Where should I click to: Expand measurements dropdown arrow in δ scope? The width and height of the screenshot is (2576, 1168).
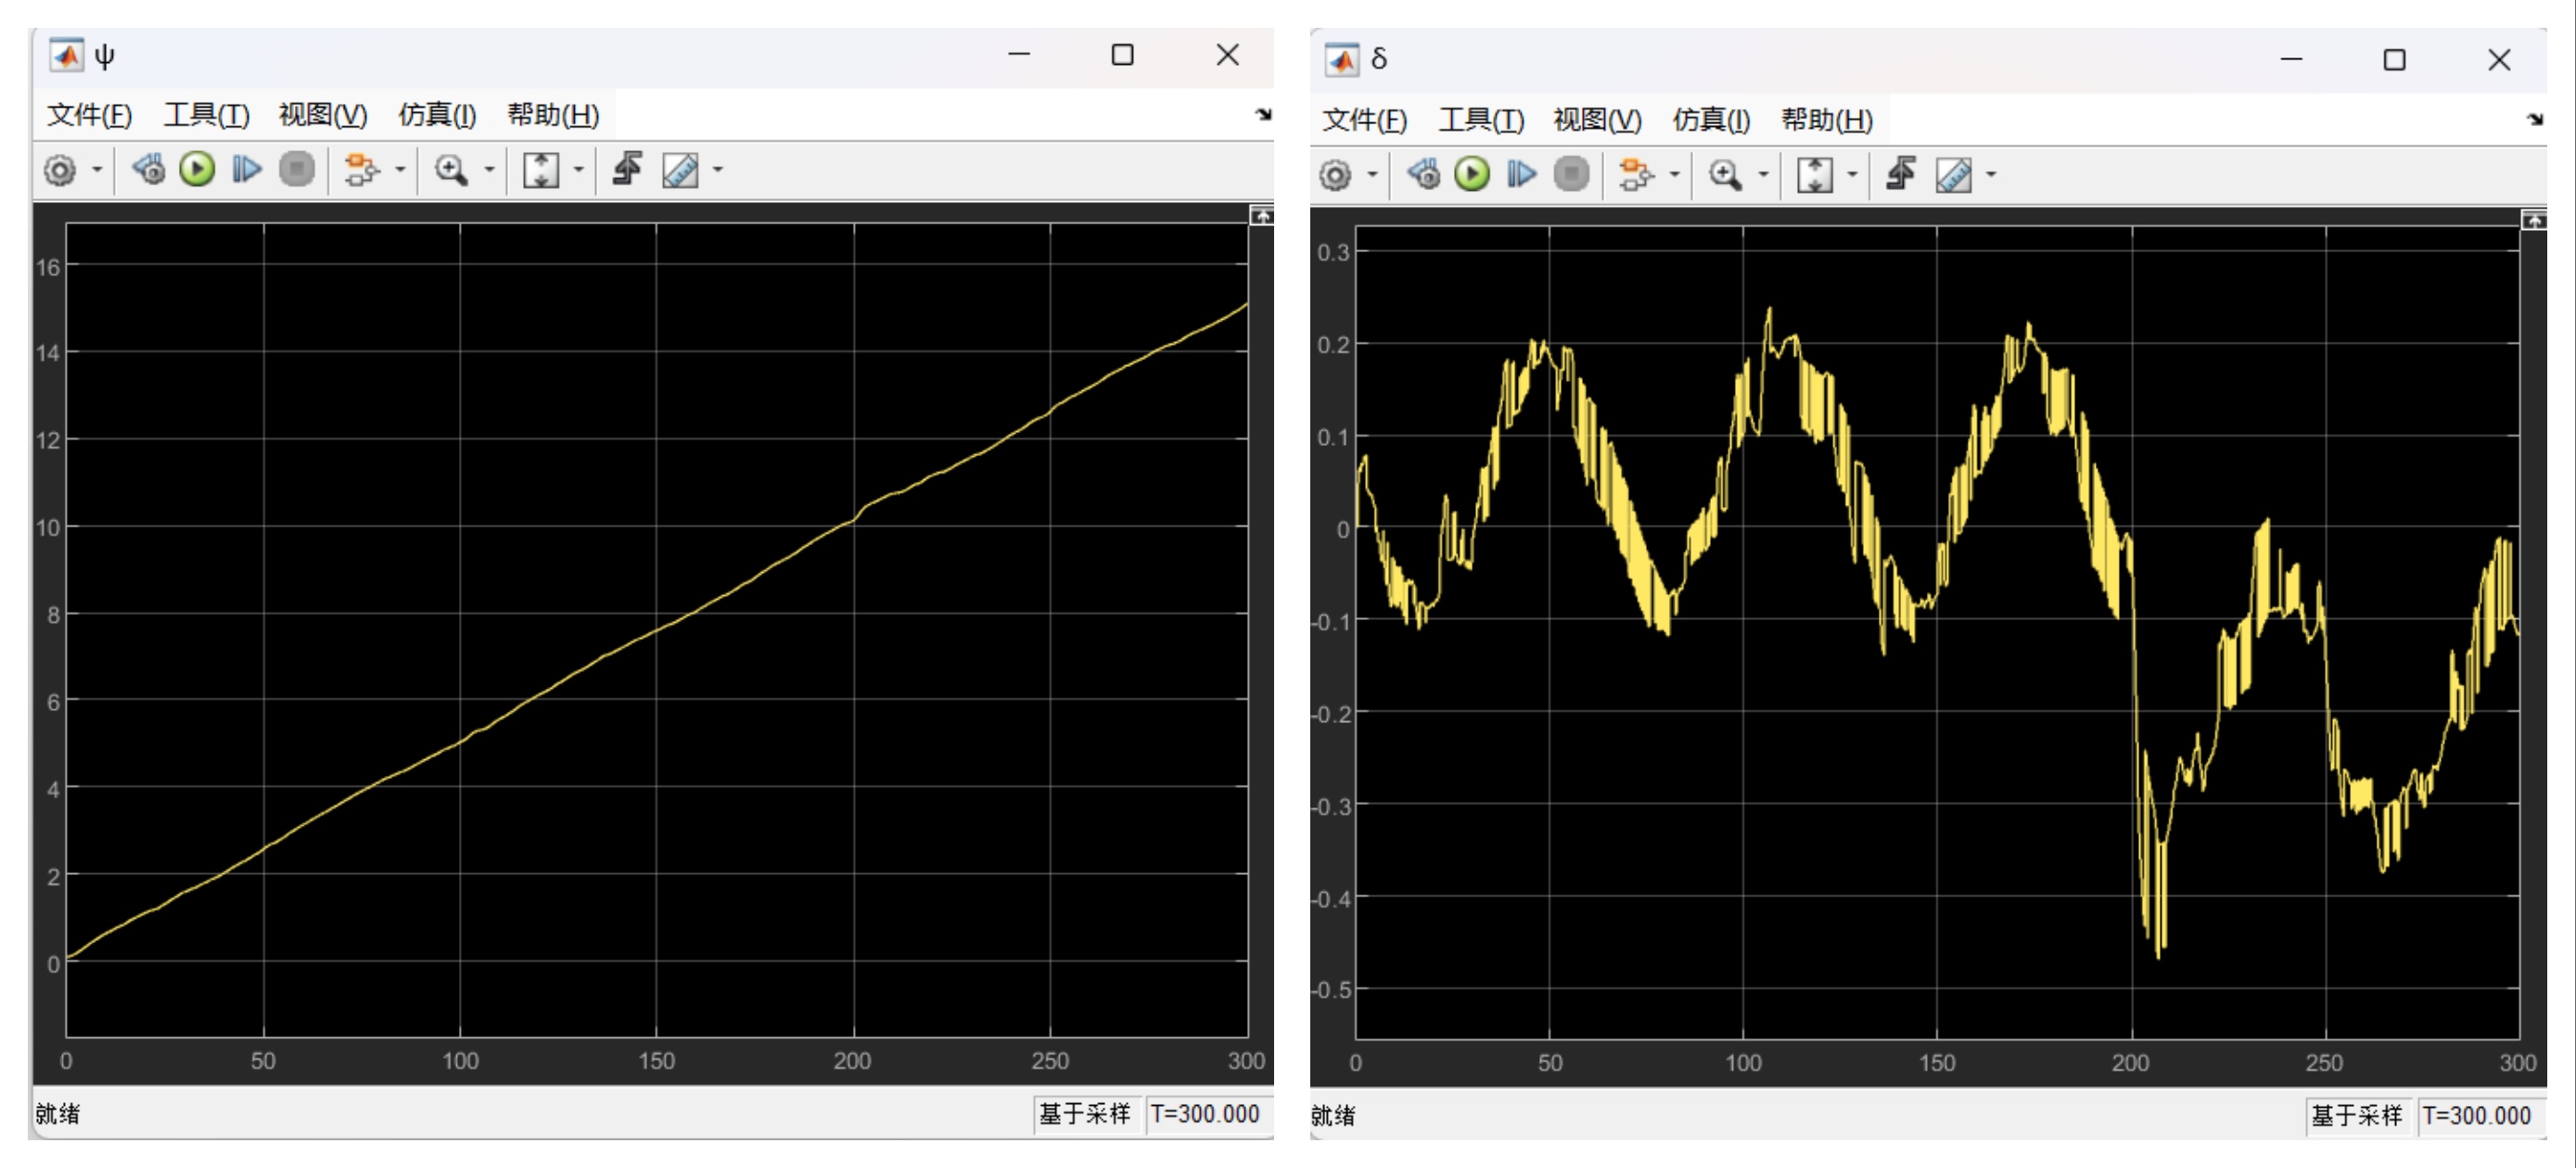(1991, 174)
